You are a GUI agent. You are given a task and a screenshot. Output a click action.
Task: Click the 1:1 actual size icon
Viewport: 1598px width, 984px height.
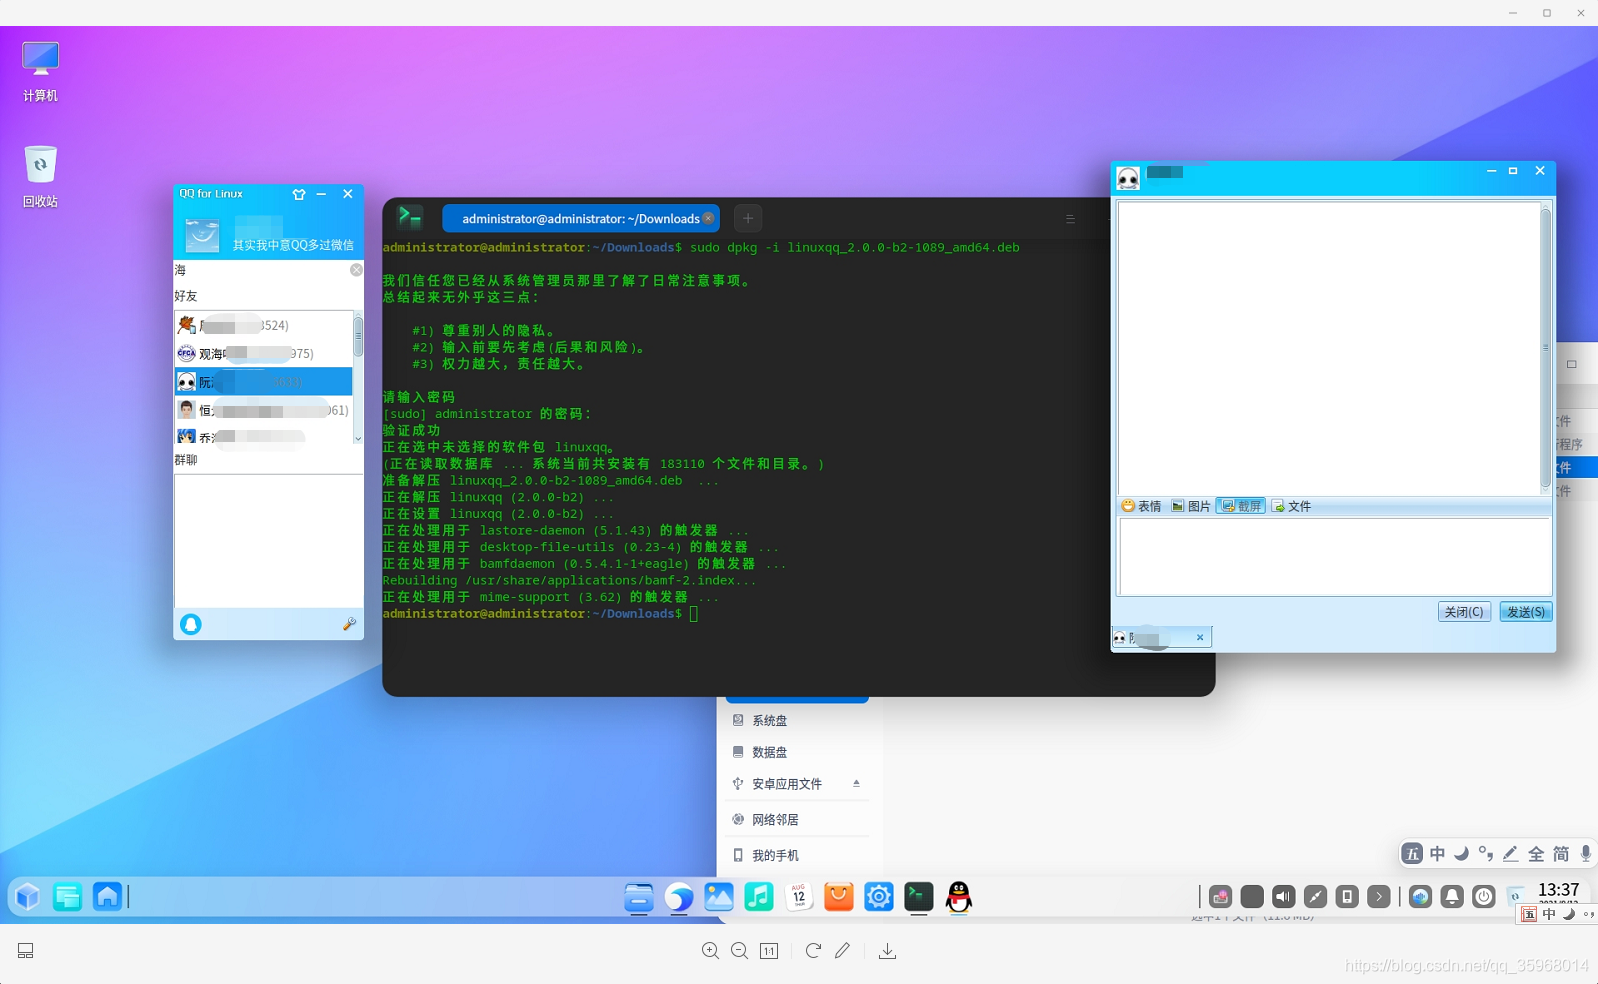tap(769, 951)
